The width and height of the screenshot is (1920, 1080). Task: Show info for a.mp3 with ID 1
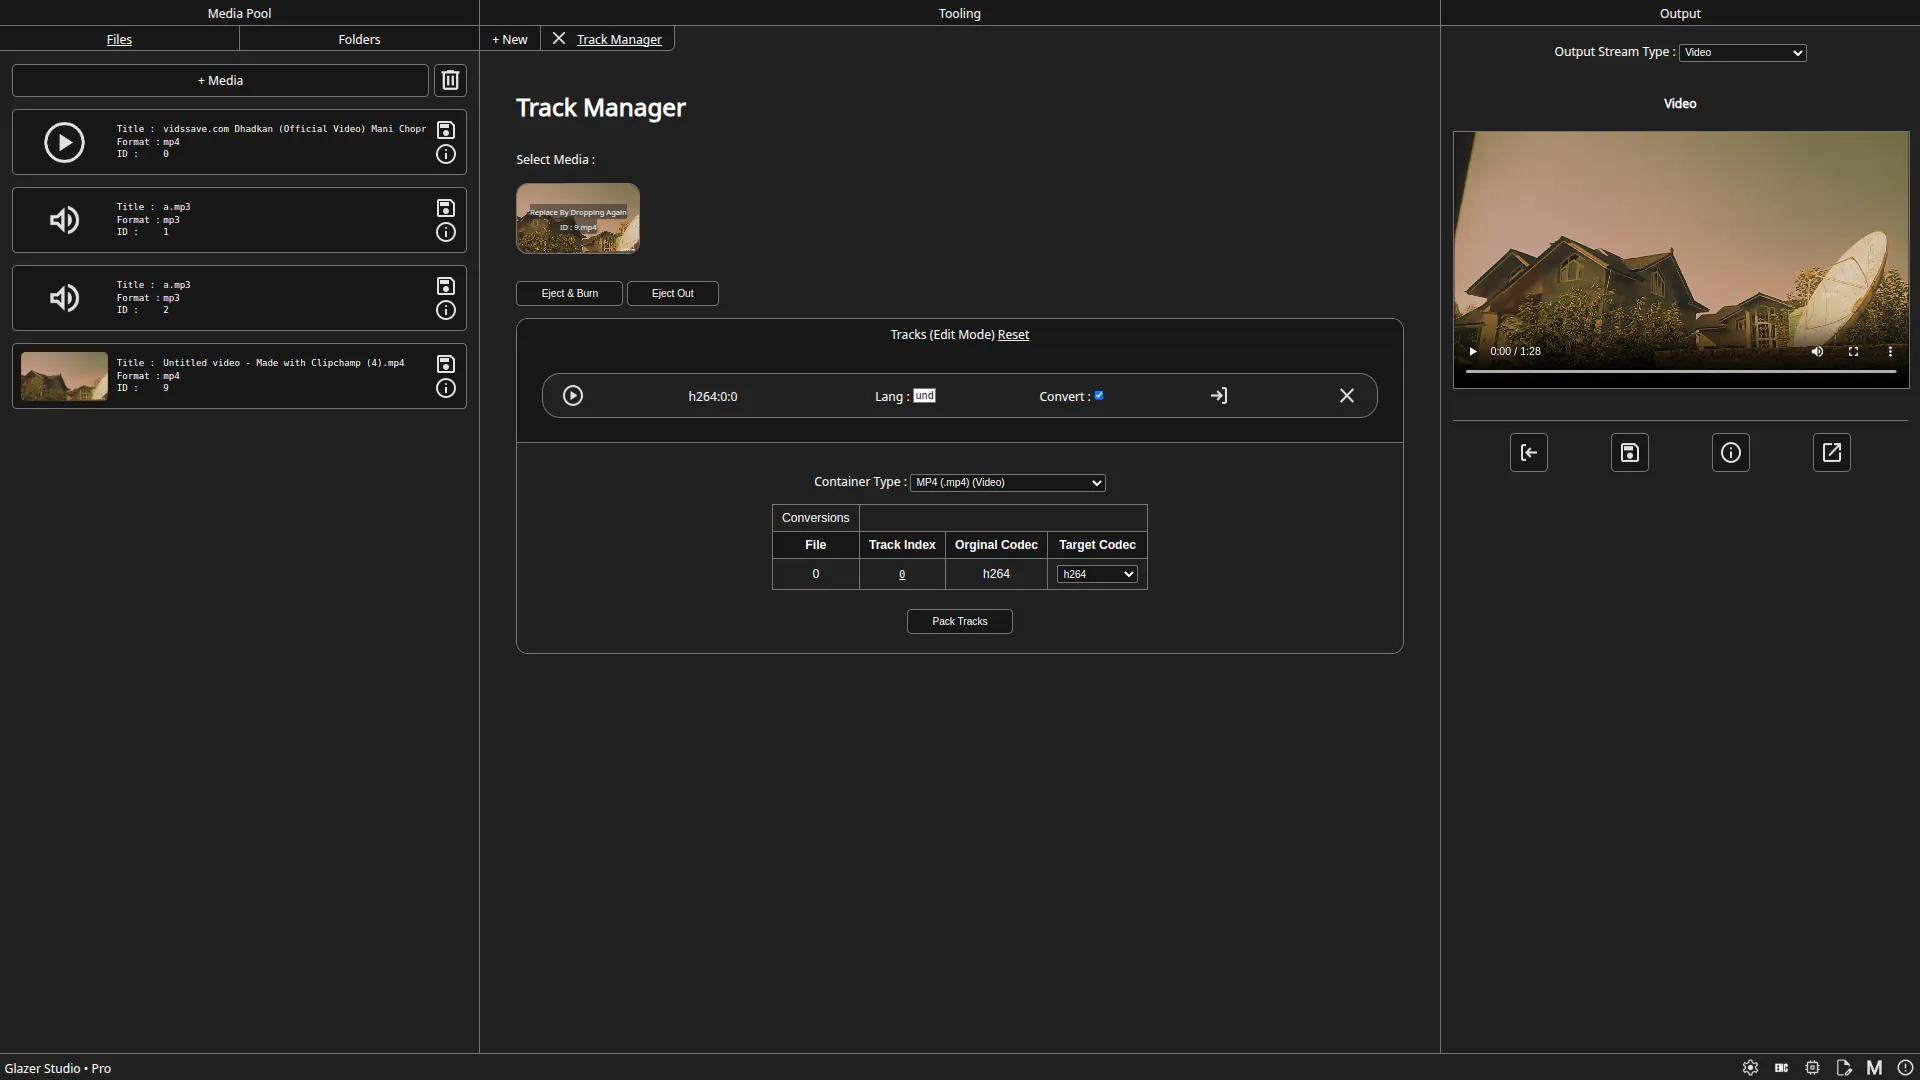tap(446, 232)
